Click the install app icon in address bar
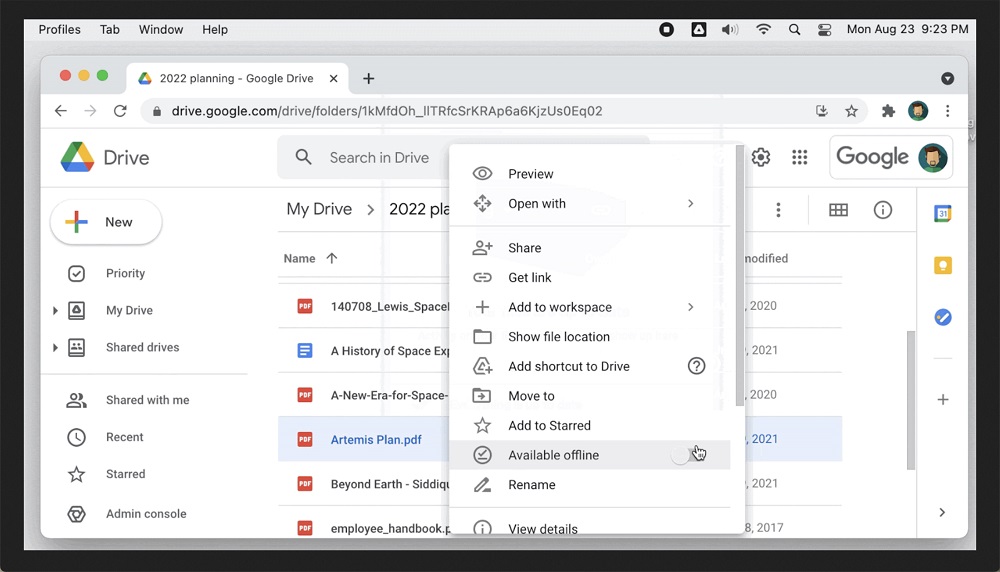 point(821,111)
